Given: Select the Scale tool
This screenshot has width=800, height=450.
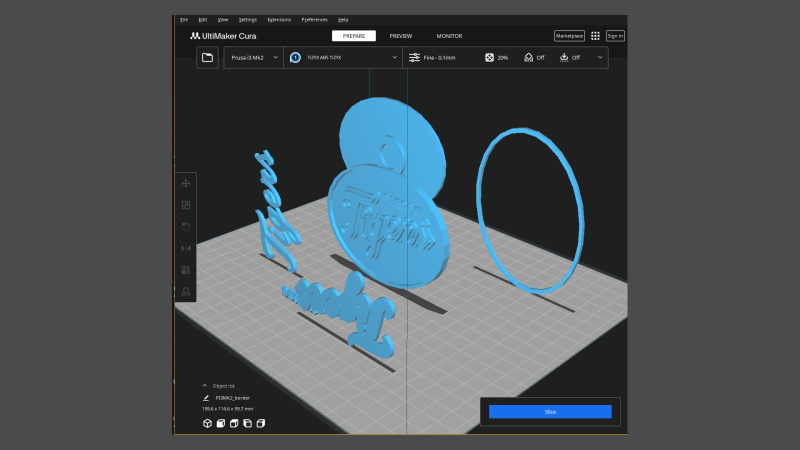Looking at the screenshot, I should 185,205.
